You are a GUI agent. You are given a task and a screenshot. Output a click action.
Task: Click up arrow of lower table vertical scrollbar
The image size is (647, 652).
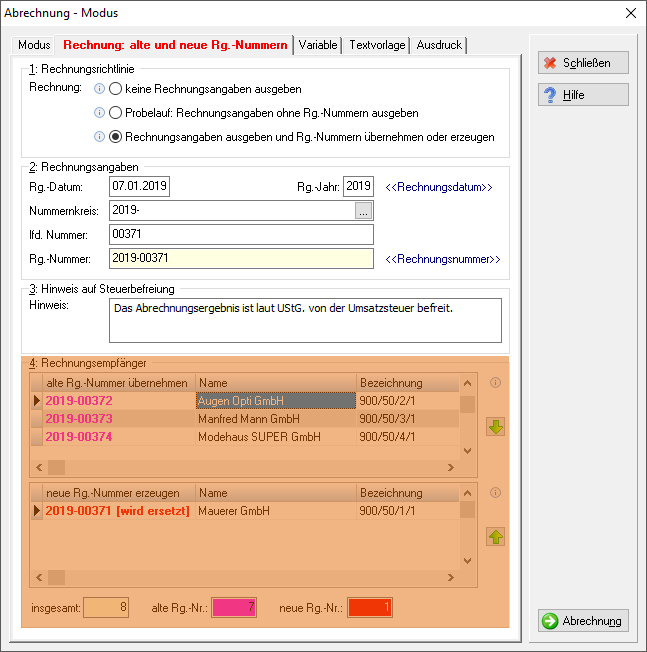click(x=467, y=493)
